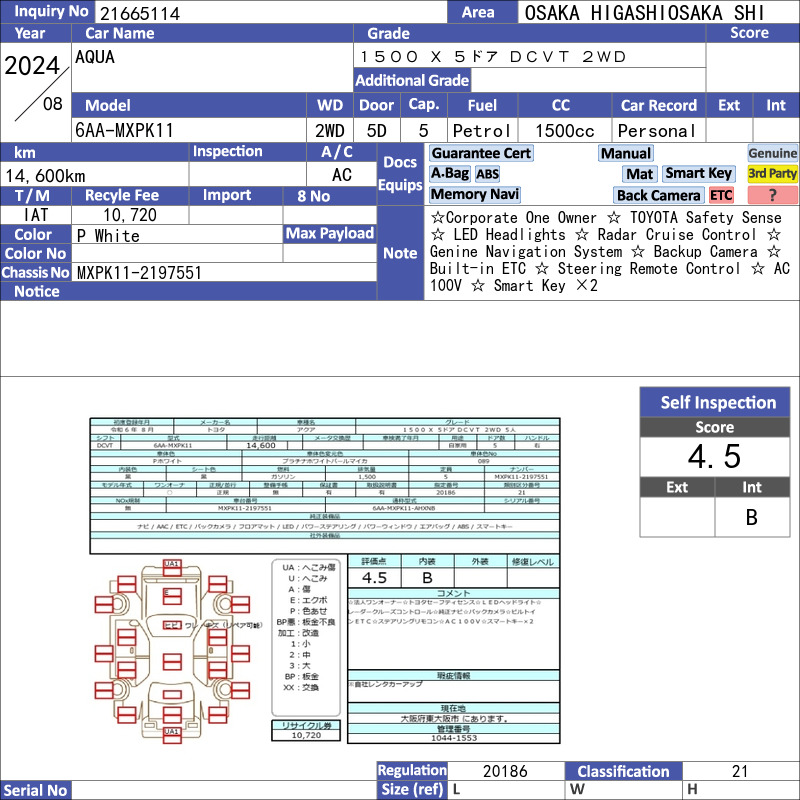Click the 2WD value under WD
The height and width of the screenshot is (800, 800).
(x=330, y=131)
